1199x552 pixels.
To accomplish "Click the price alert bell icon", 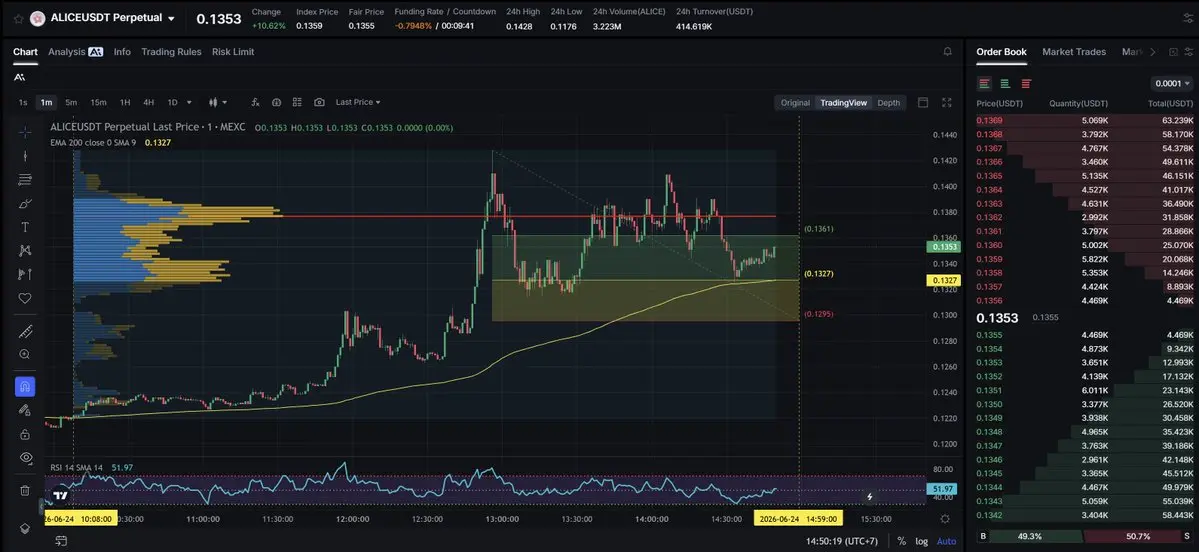I will [x=947, y=52].
